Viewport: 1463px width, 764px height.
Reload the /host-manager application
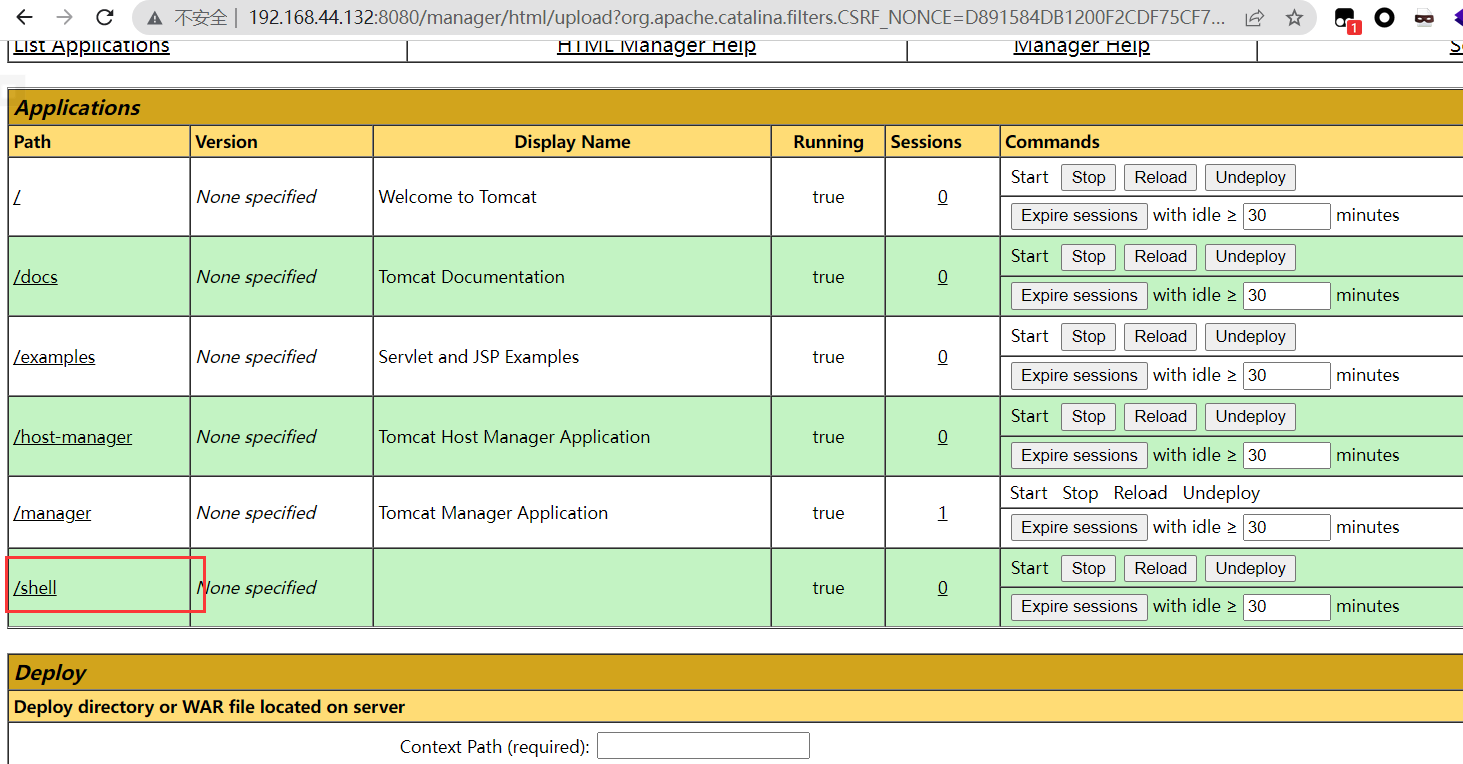click(1160, 416)
